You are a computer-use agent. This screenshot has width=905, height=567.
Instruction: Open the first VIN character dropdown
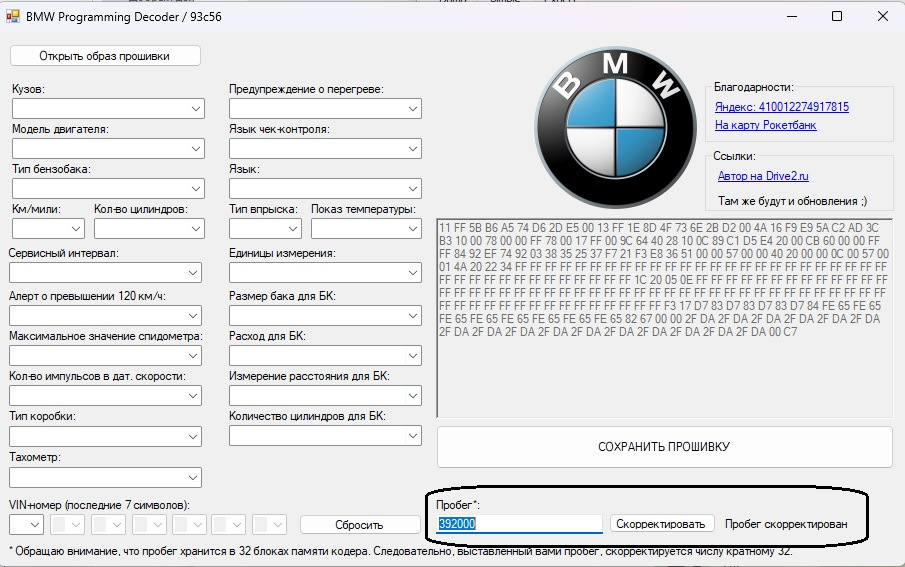pyautogui.click(x=26, y=525)
